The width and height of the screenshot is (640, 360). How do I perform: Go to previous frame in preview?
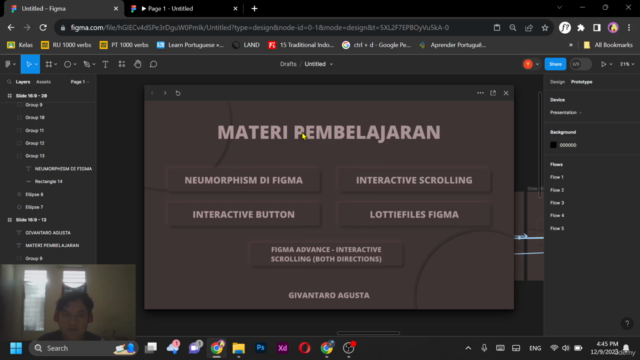pos(152,93)
